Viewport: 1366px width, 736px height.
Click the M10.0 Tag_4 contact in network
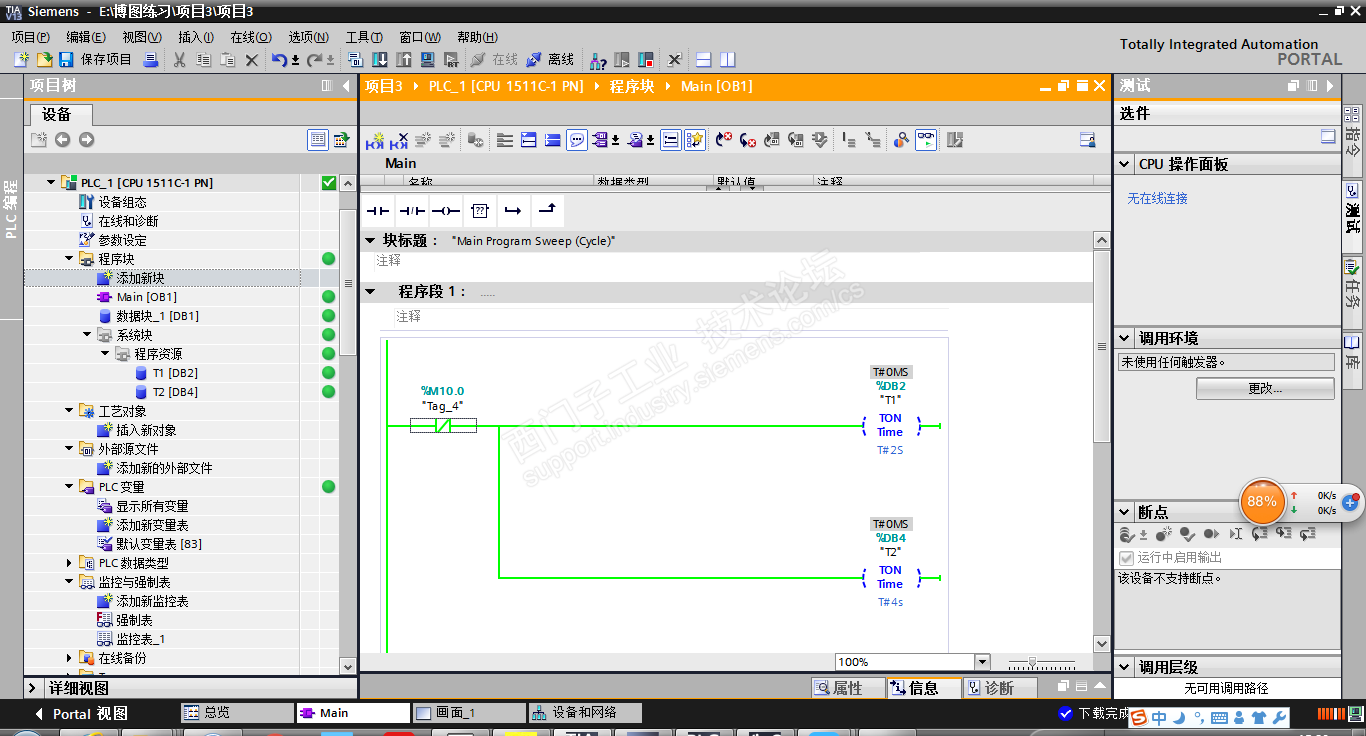pyautogui.click(x=443, y=426)
